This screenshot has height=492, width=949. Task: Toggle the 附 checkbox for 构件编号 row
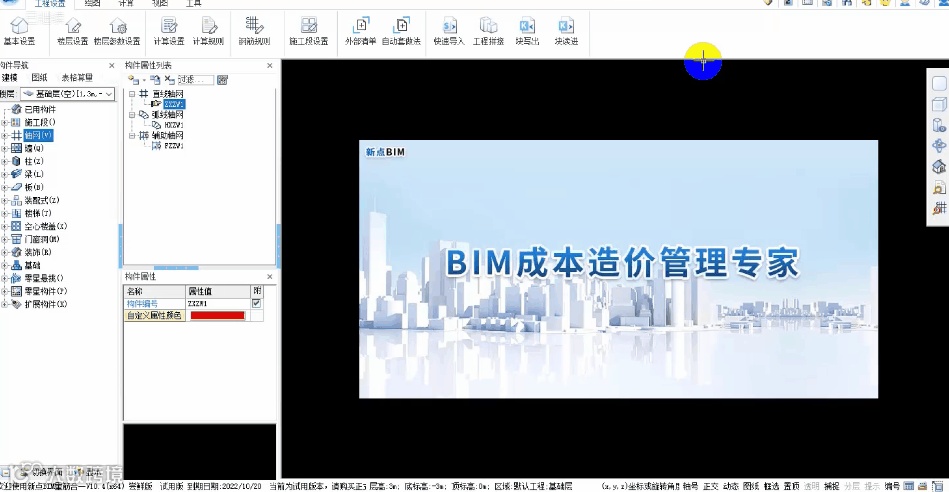click(257, 303)
